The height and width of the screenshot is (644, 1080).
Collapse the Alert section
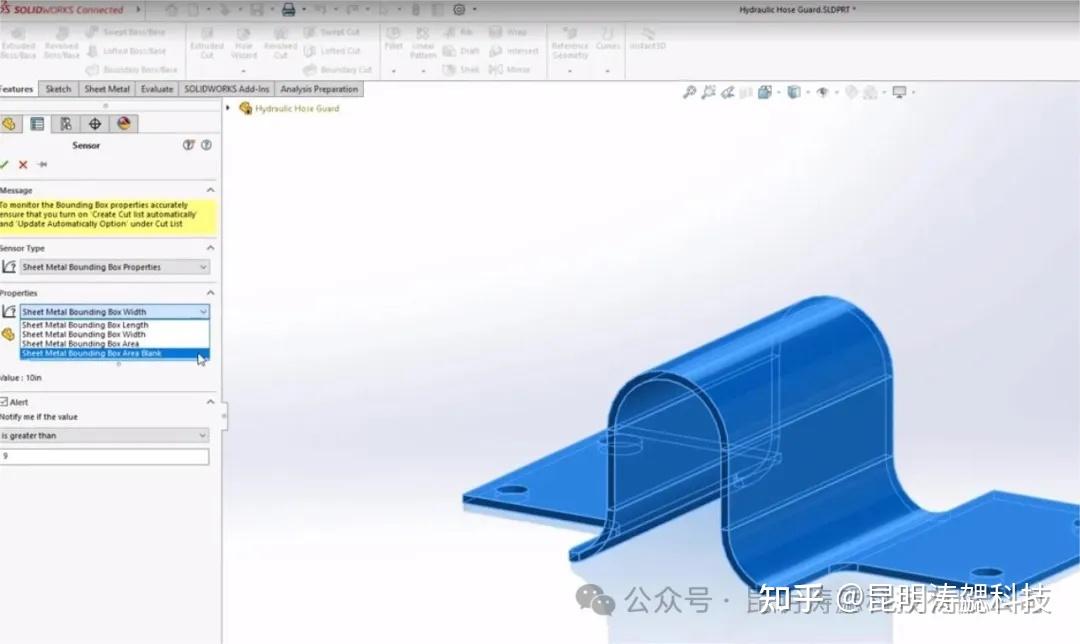pos(210,402)
